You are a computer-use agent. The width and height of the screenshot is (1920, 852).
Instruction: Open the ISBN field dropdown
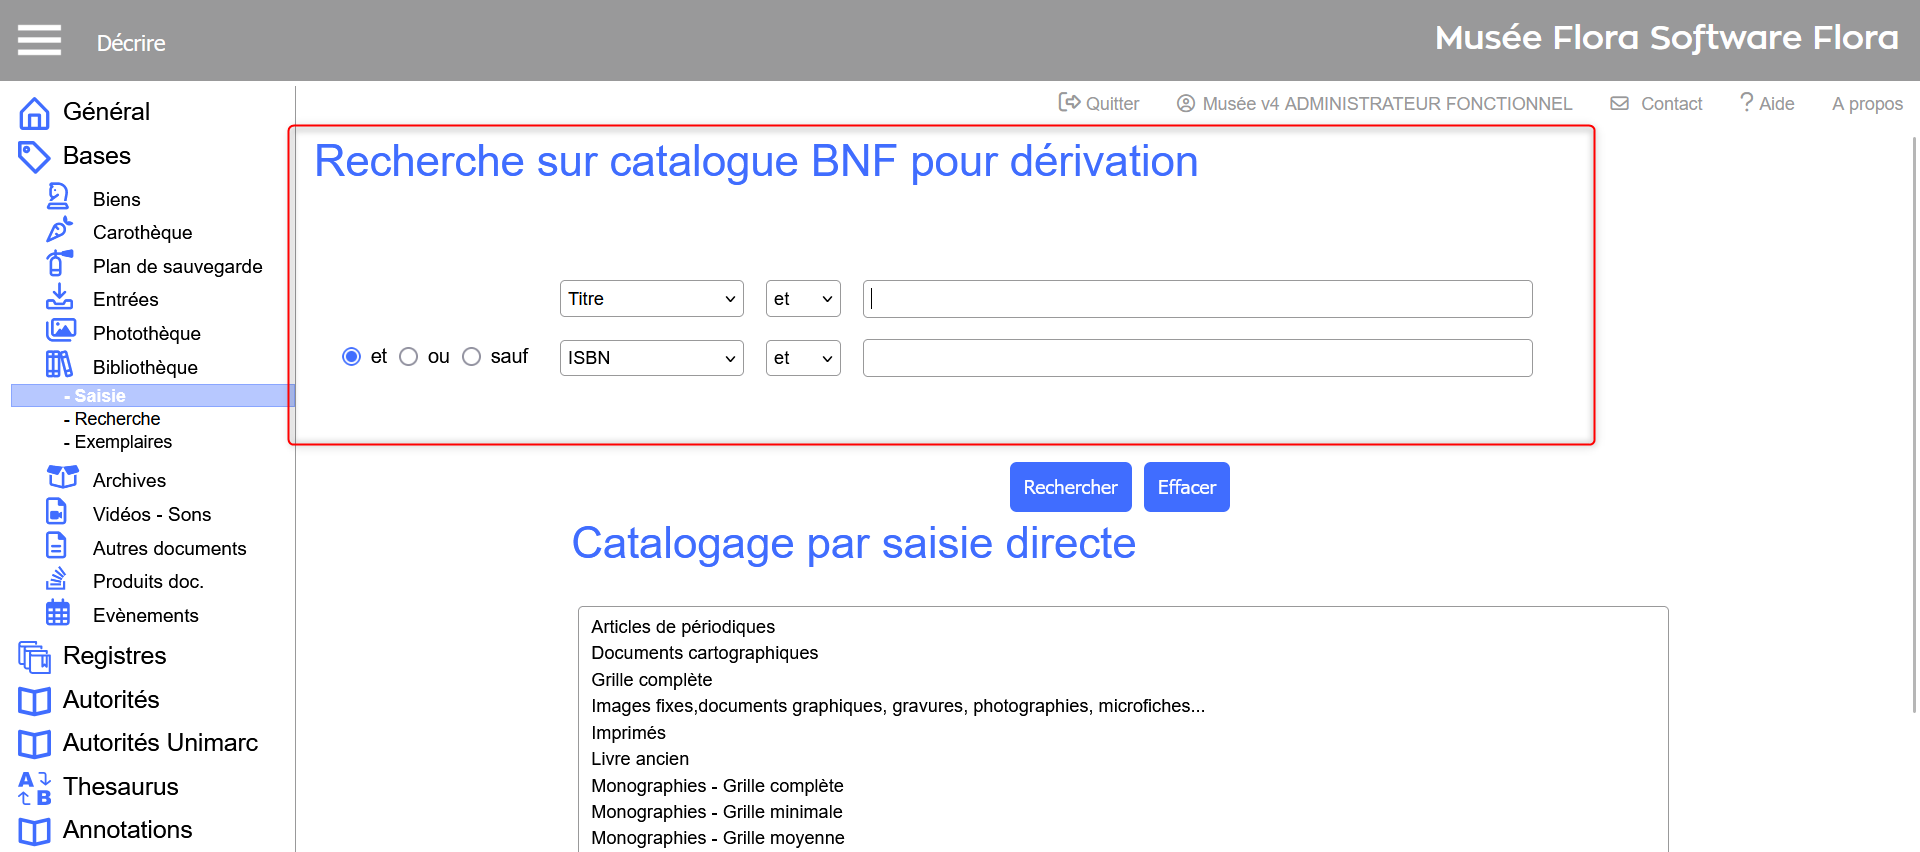[651, 358]
